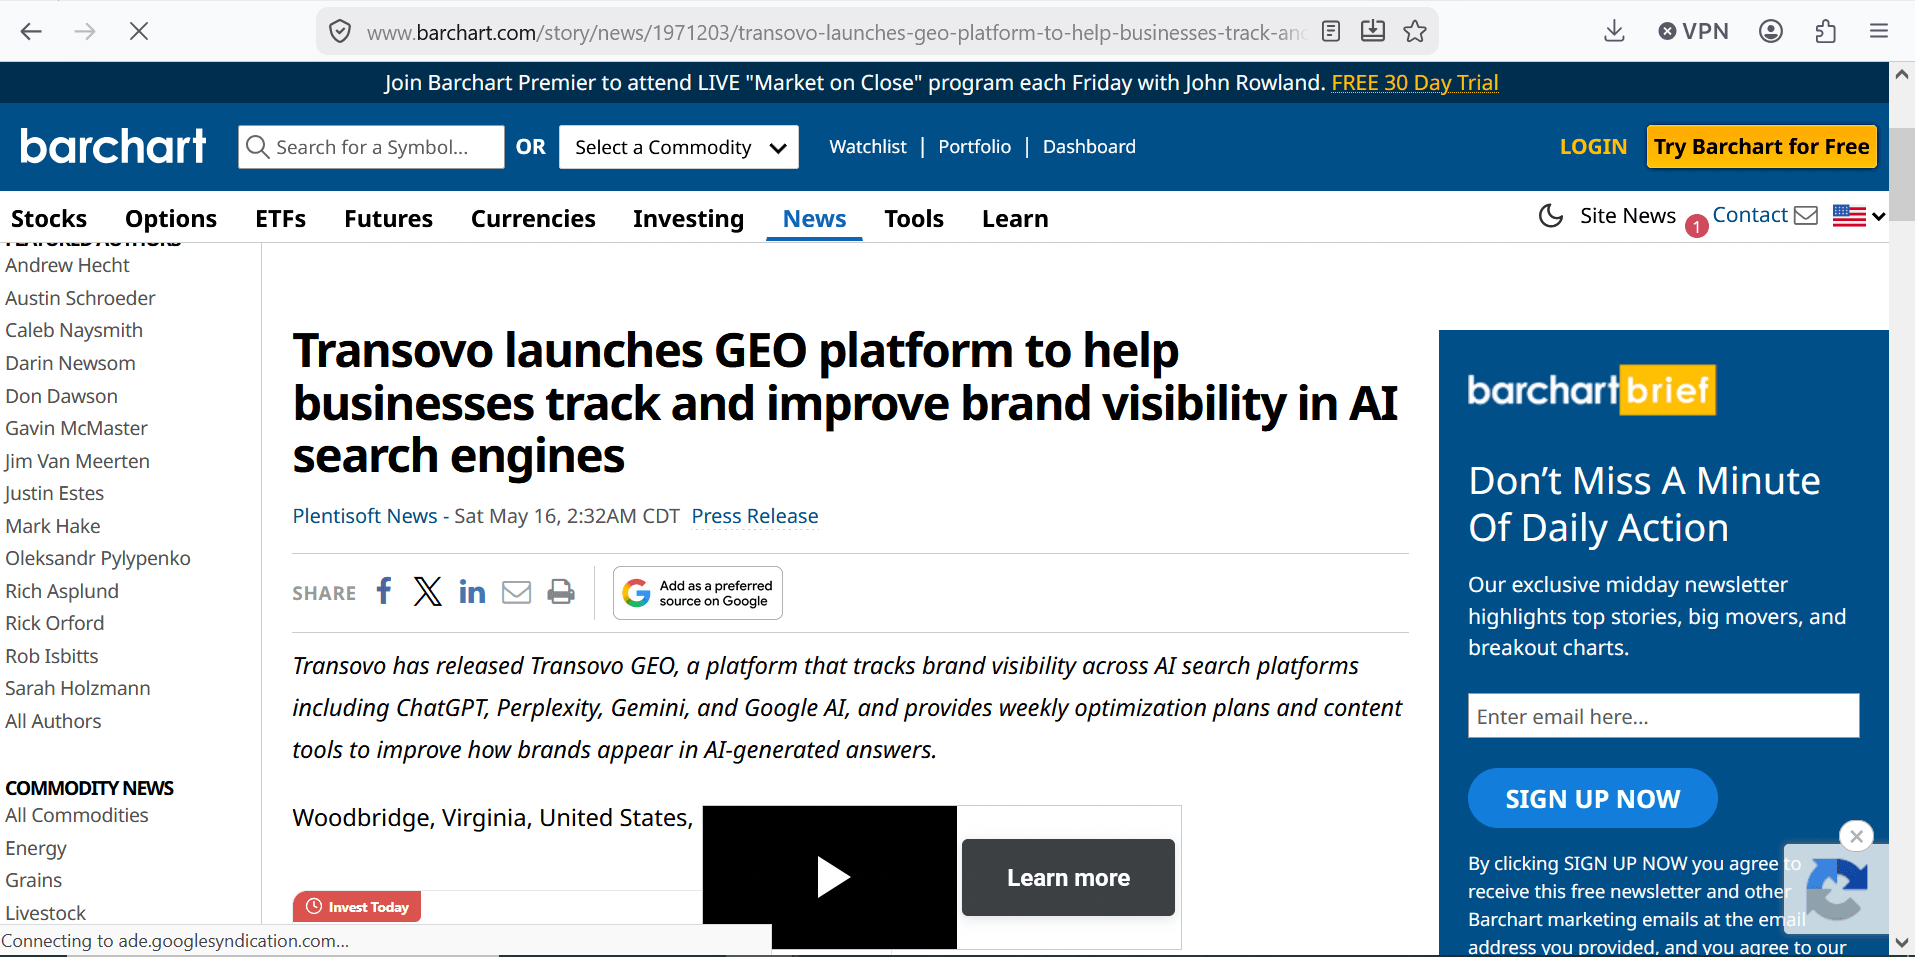The height and width of the screenshot is (957, 1915).
Task: Close the reCAPTCHA overlay
Action: pos(1856,836)
